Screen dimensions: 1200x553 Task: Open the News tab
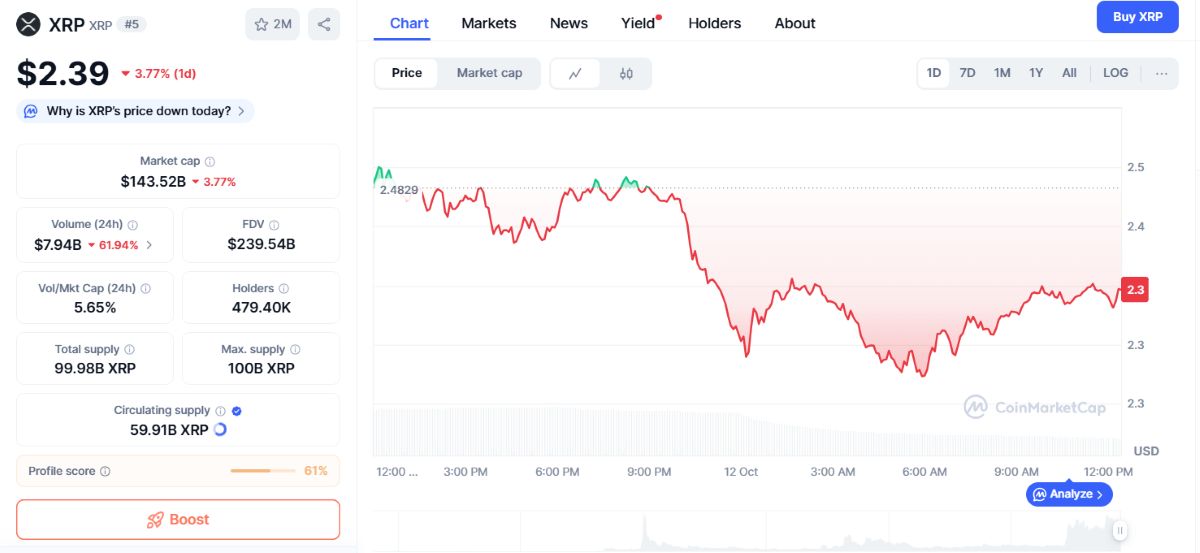pyautogui.click(x=569, y=23)
